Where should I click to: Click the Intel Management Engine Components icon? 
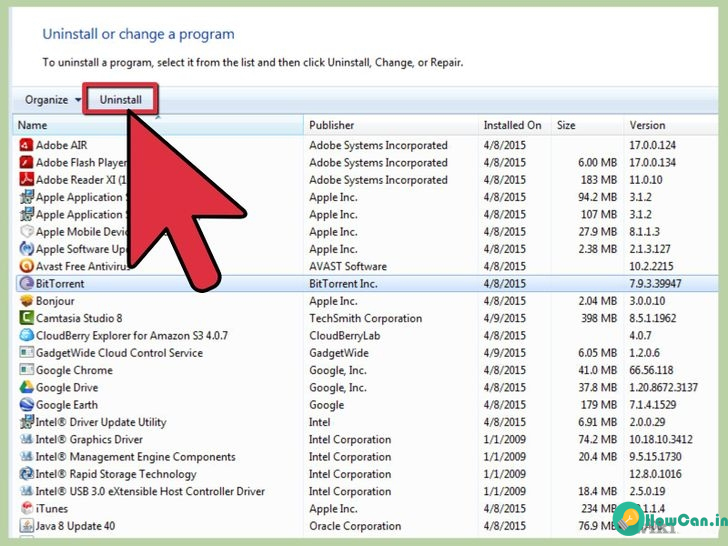26,456
